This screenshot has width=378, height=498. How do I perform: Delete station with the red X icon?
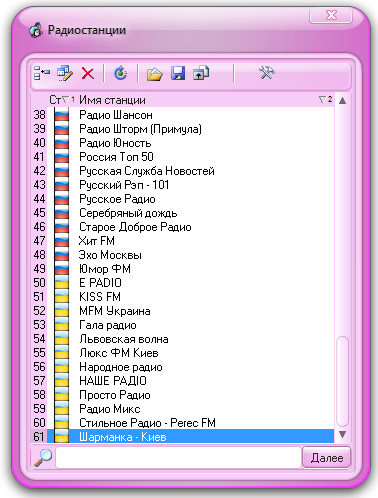pyautogui.click(x=88, y=73)
